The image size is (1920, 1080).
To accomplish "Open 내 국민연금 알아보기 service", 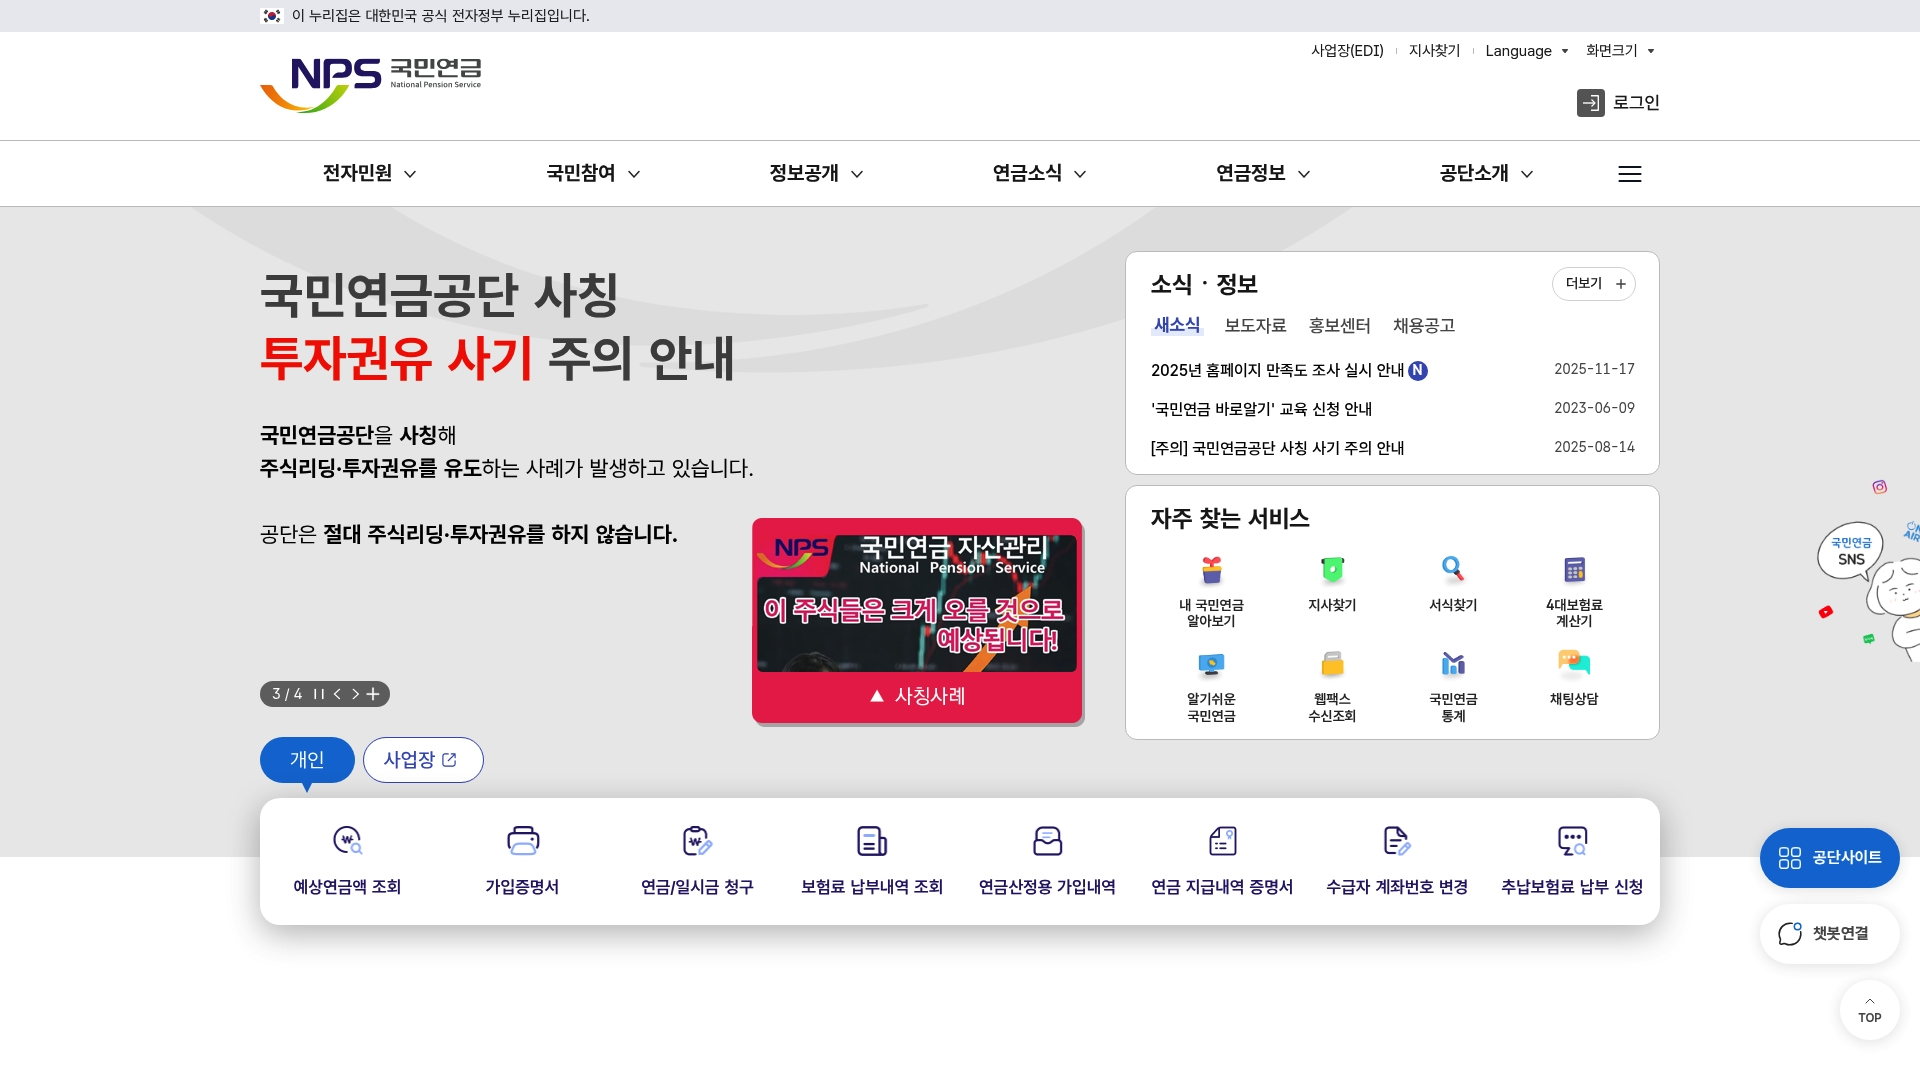I will point(1211,590).
